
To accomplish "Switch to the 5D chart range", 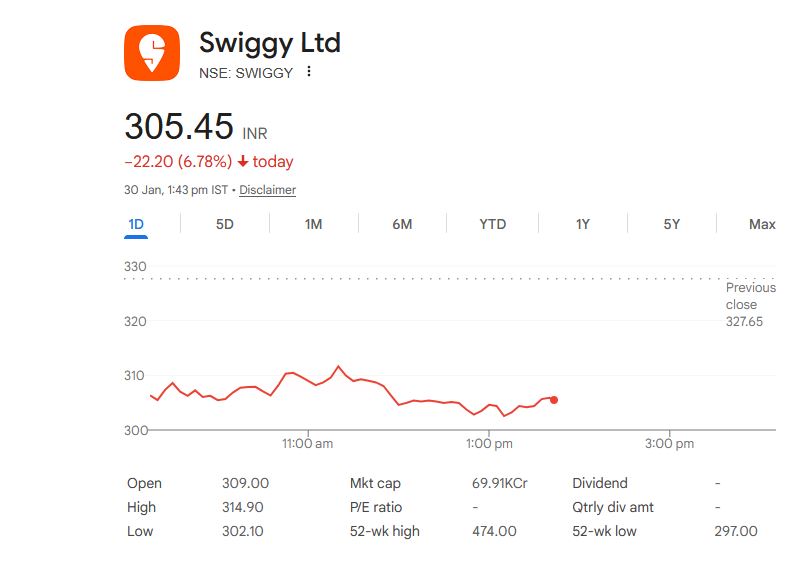I will pos(225,224).
